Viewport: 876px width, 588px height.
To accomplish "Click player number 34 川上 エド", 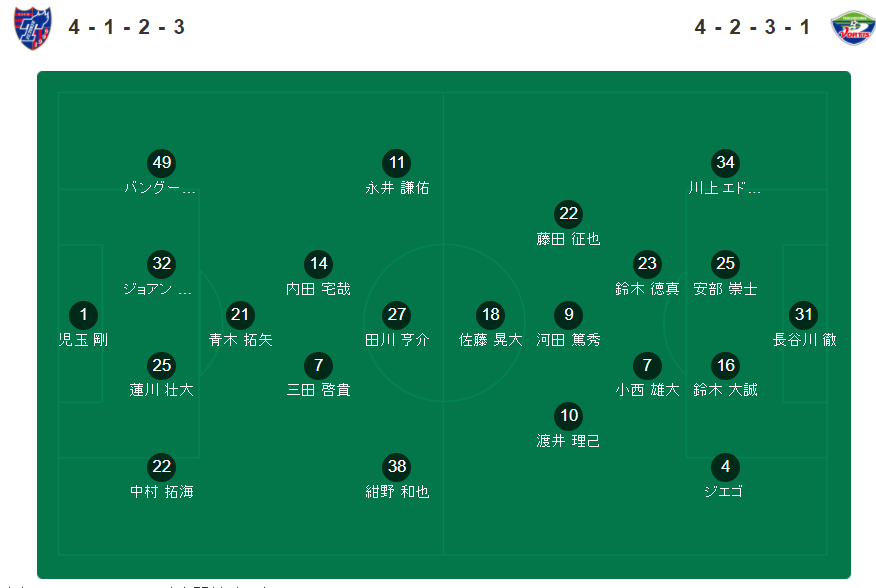I will [725, 163].
